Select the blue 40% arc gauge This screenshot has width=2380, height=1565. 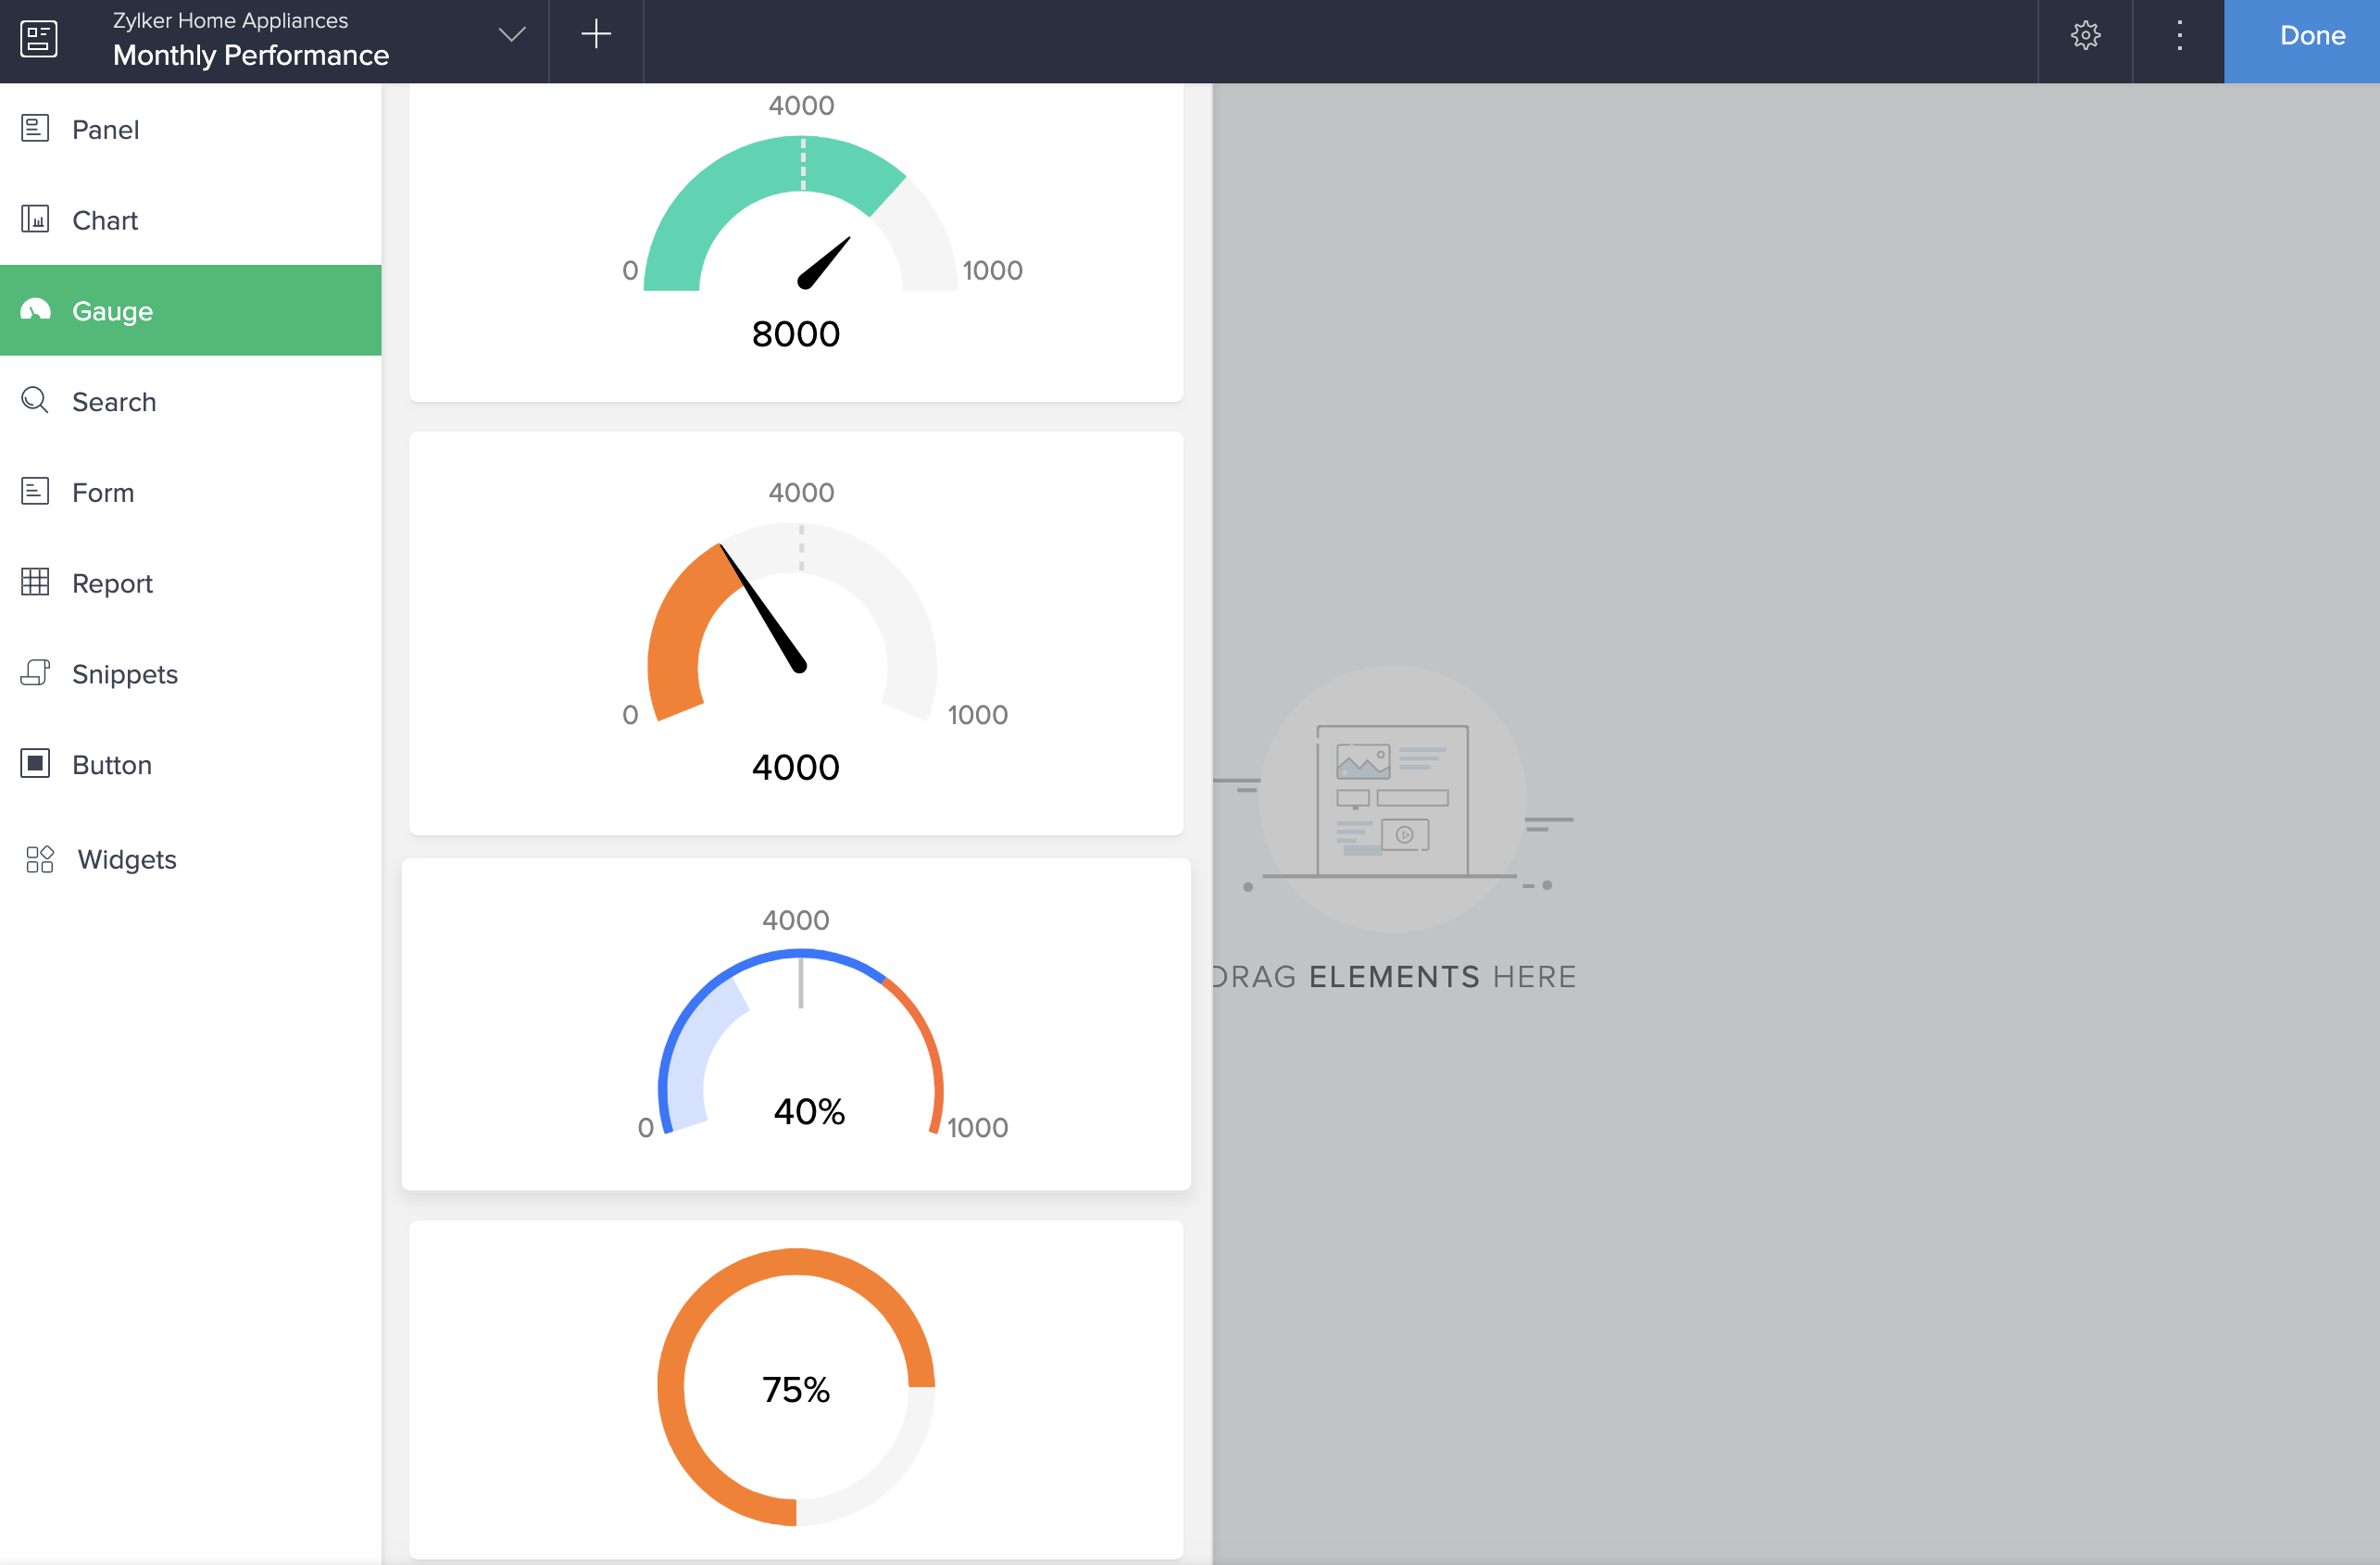[796, 1024]
